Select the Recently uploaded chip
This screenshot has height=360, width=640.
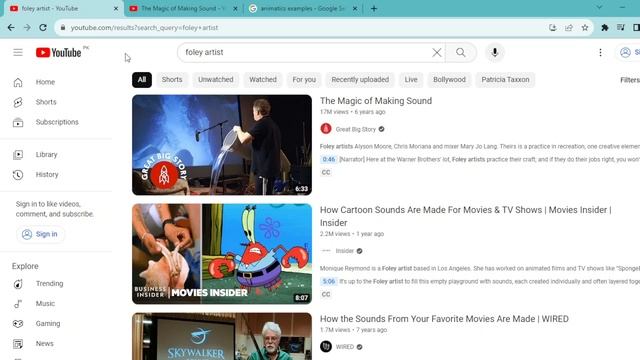click(x=360, y=80)
